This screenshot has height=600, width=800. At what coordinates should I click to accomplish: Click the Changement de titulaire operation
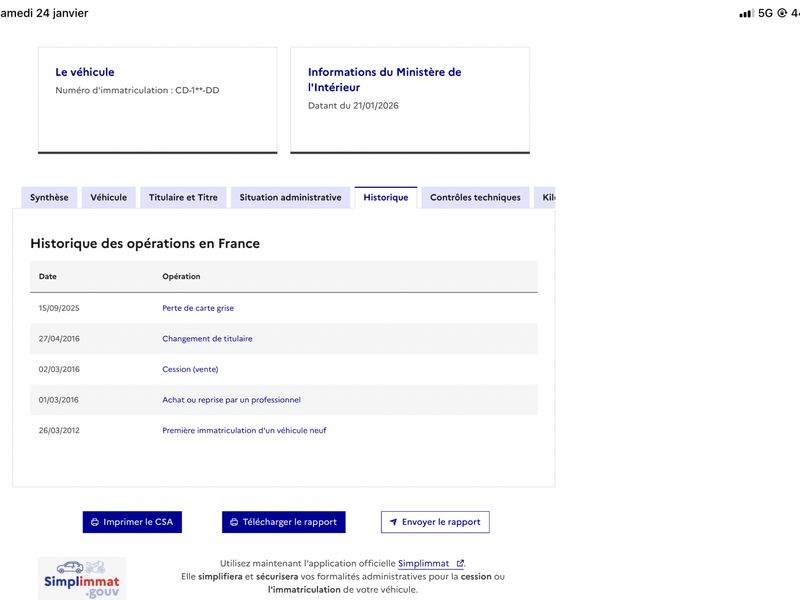point(207,339)
